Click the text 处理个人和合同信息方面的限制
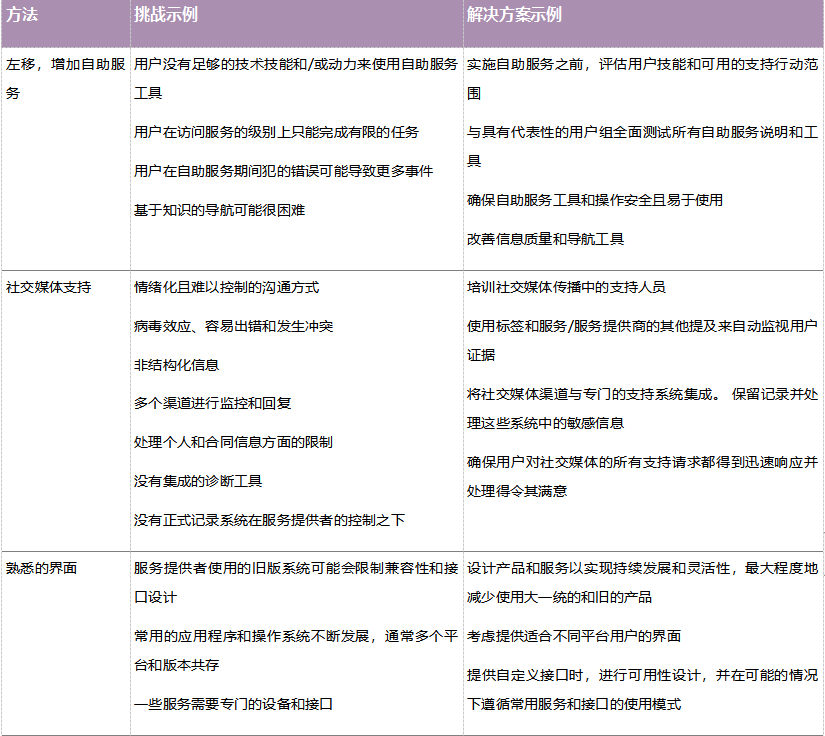Viewport: 825px width, 736px height. pyautogui.click(x=233, y=442)
